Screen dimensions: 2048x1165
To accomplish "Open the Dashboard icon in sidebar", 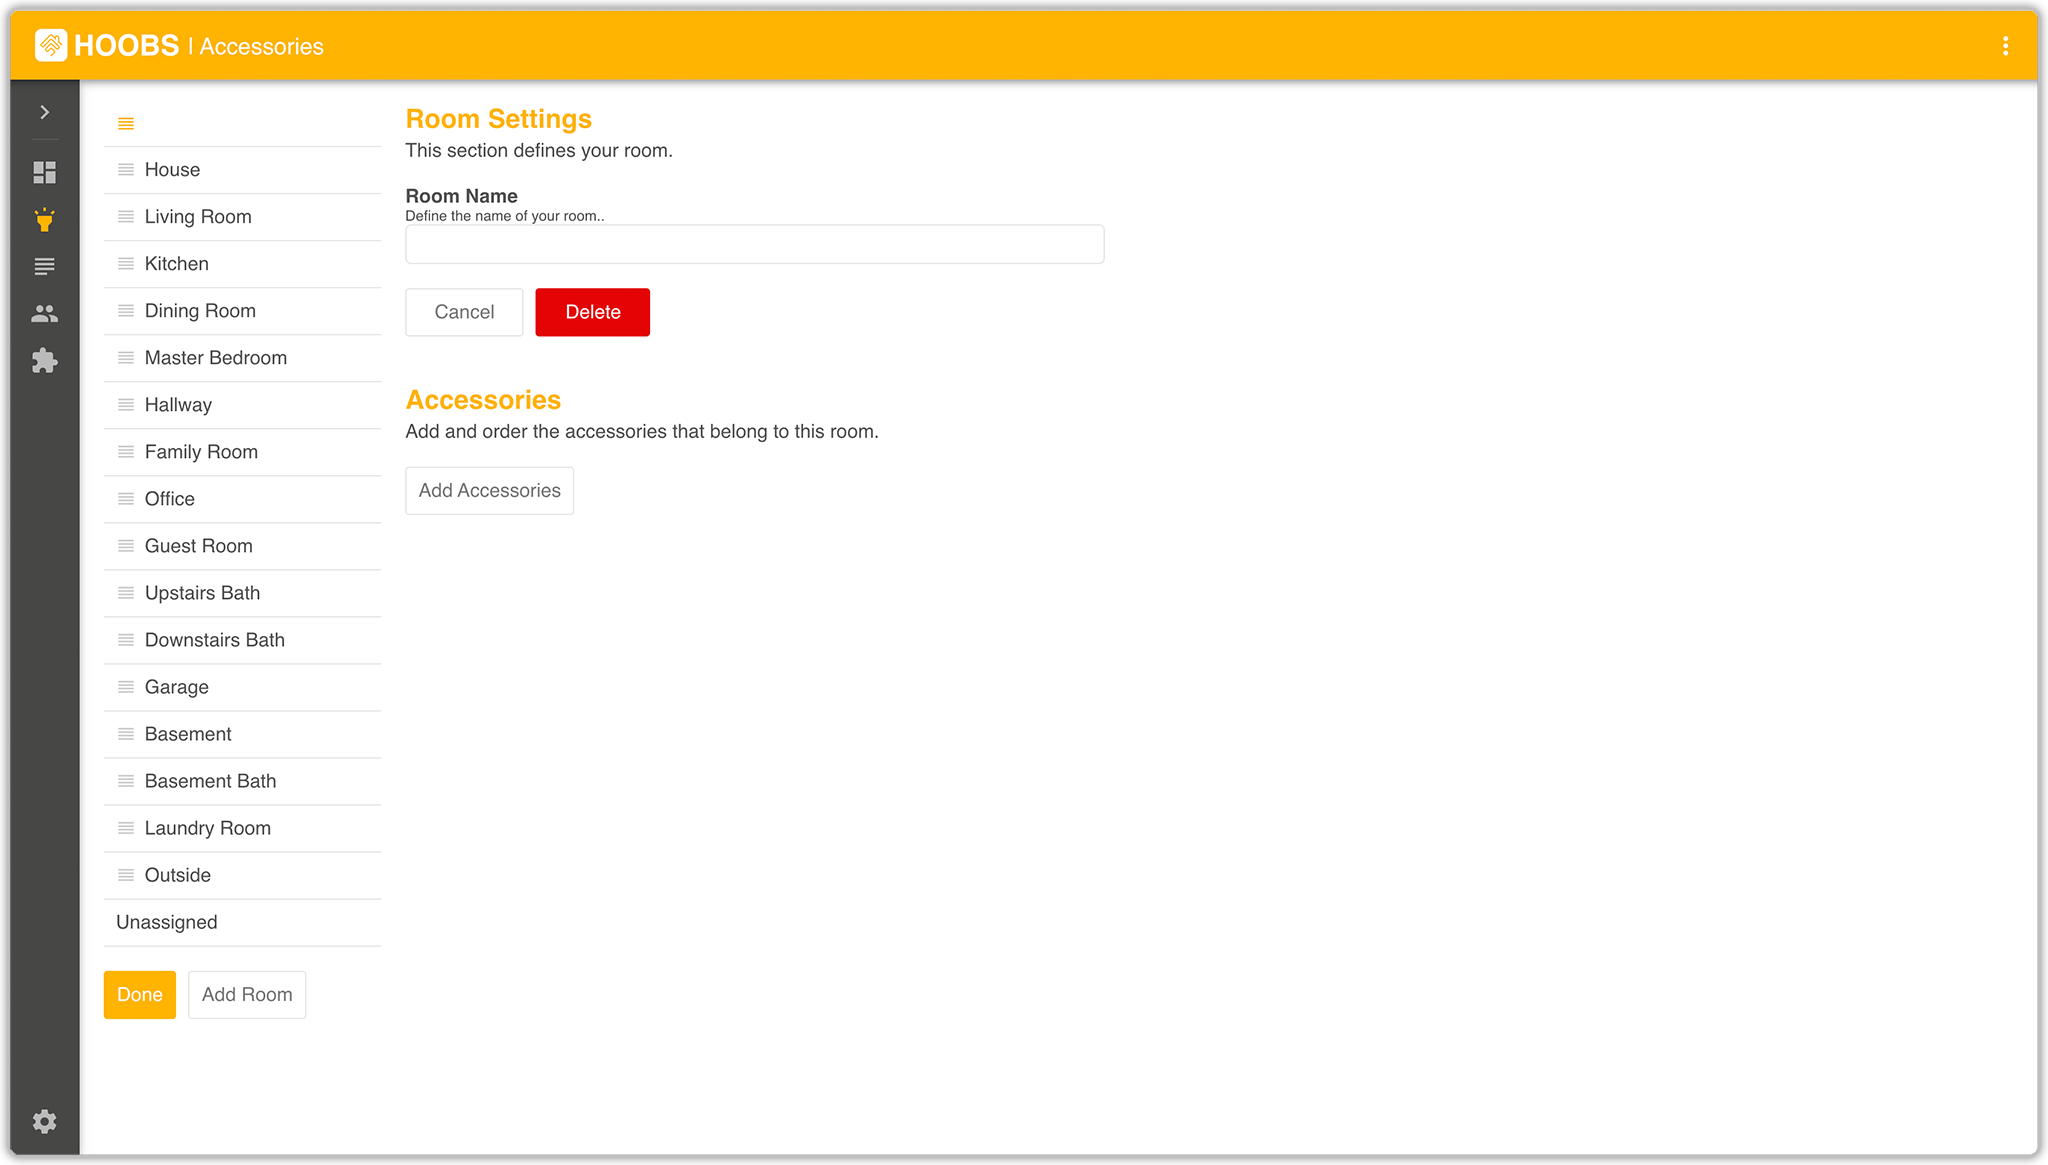I will tap(44, 173).
